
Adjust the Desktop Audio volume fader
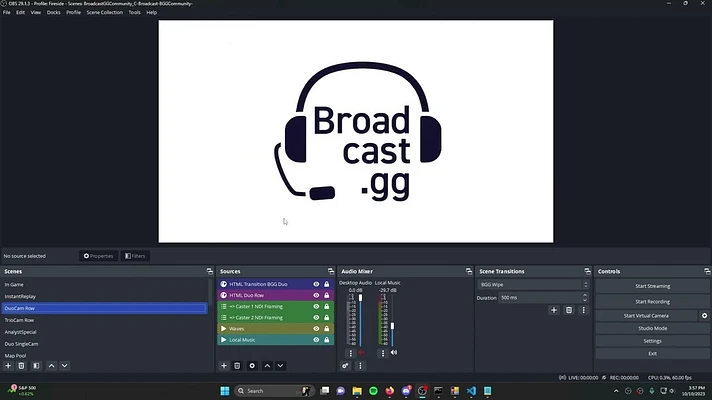[361, 298]
